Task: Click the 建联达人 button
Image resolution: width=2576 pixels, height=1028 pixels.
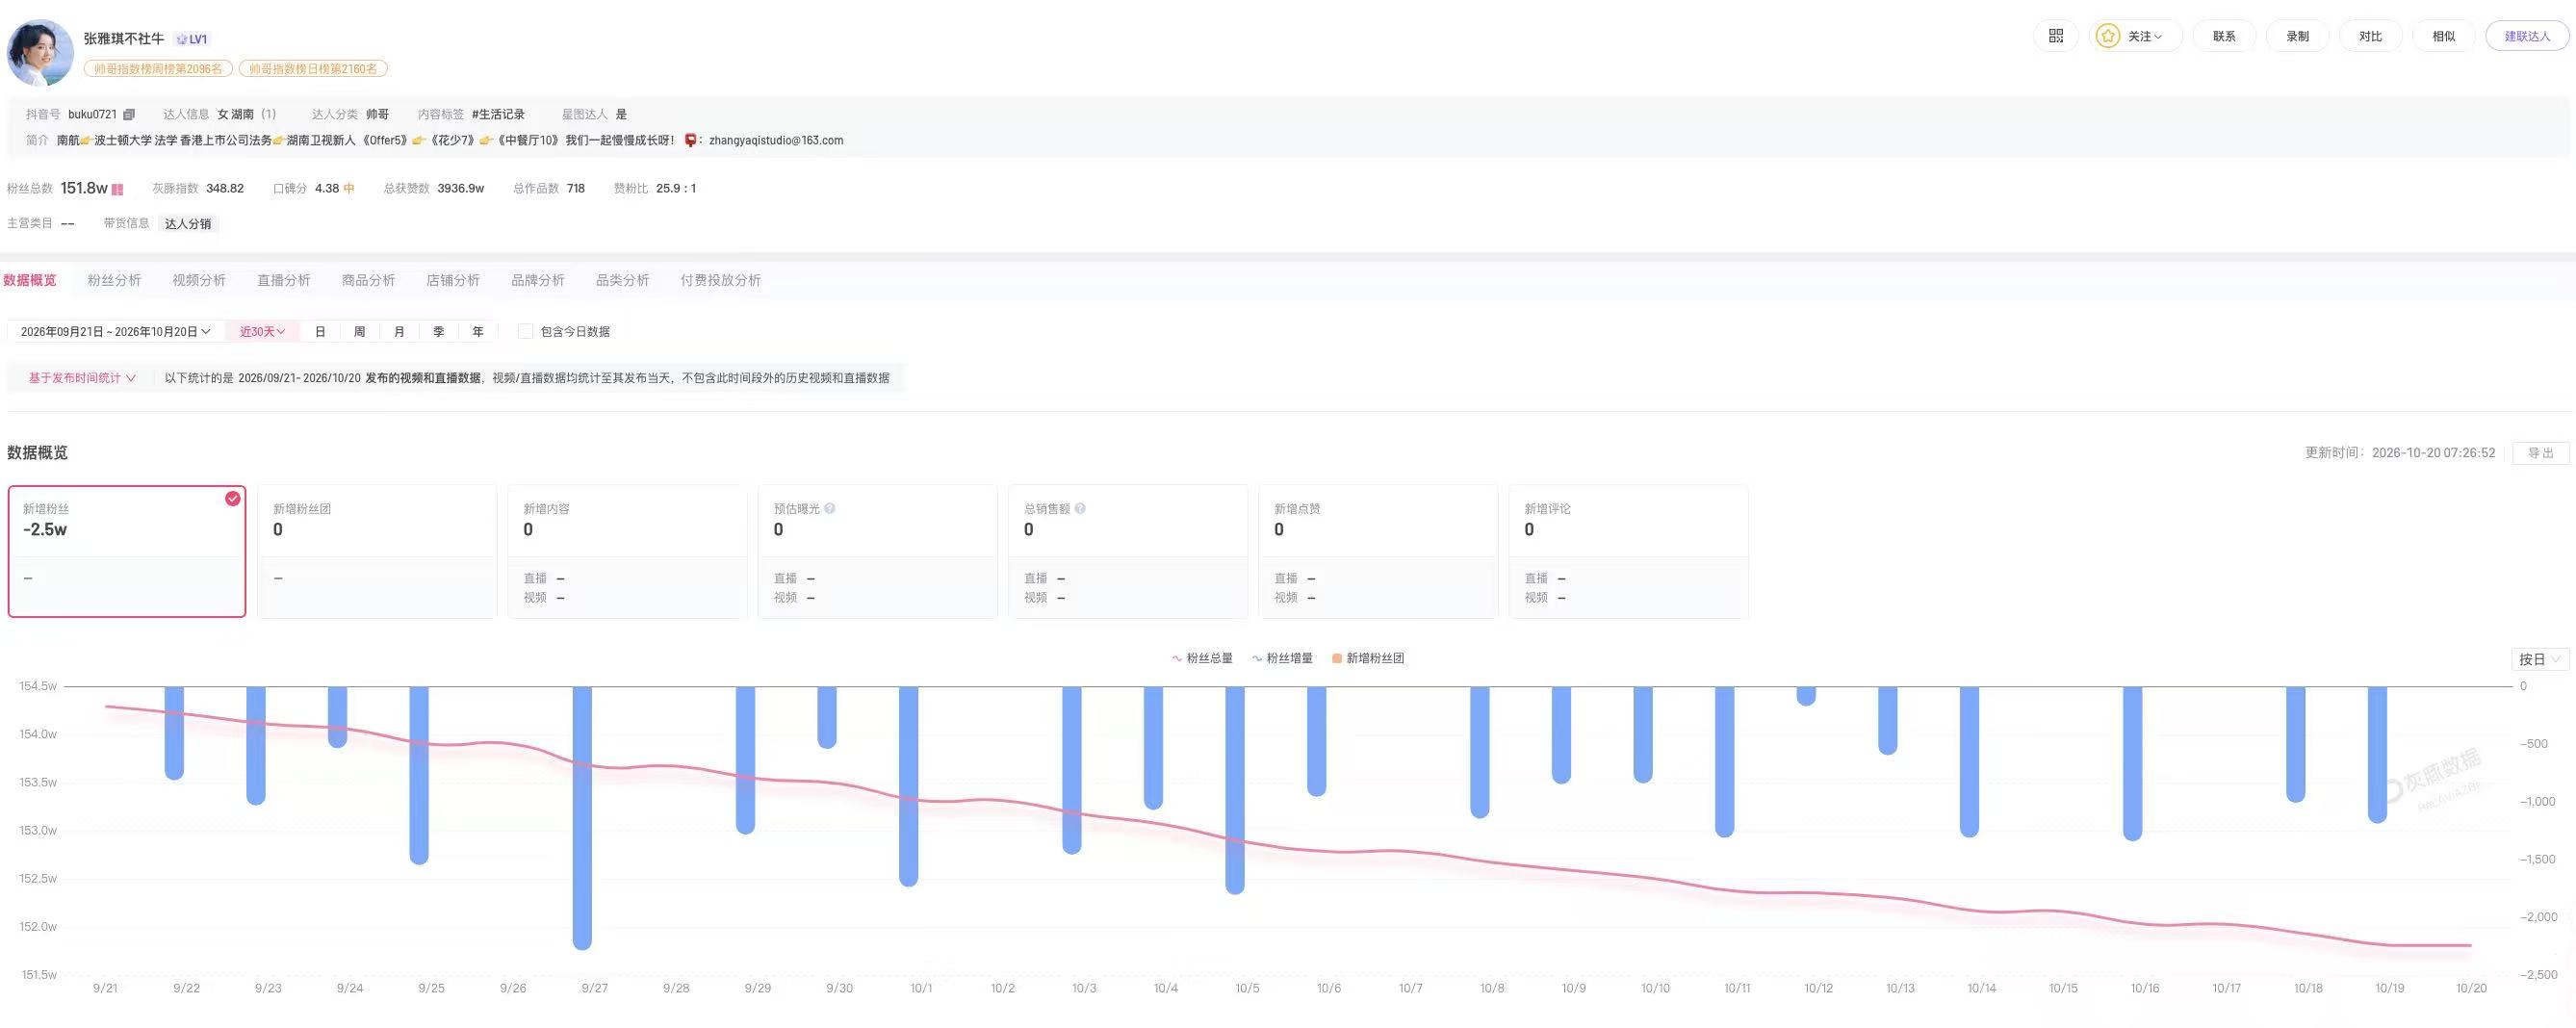Action: point(2527,36)
